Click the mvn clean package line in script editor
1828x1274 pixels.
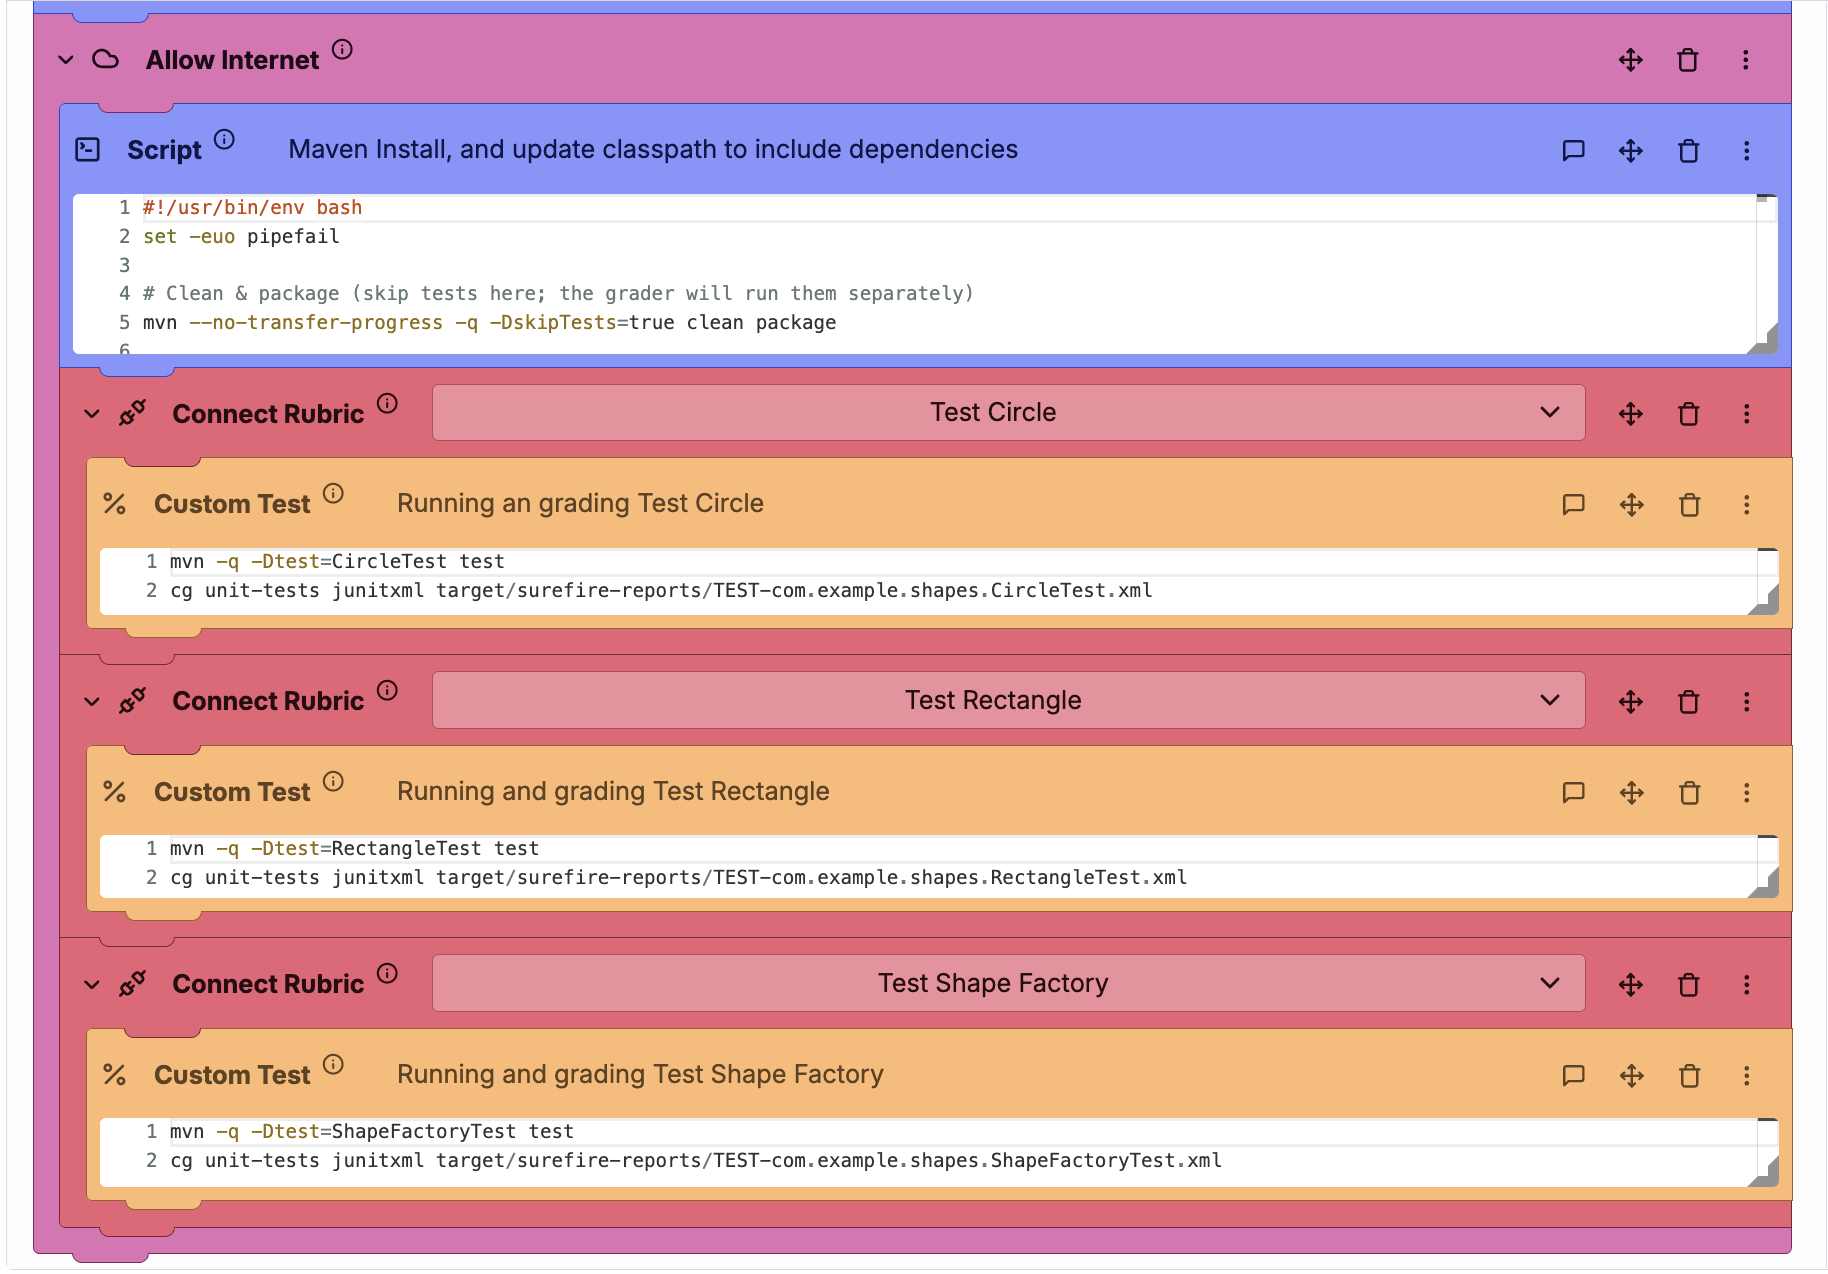tap(490, 323)
